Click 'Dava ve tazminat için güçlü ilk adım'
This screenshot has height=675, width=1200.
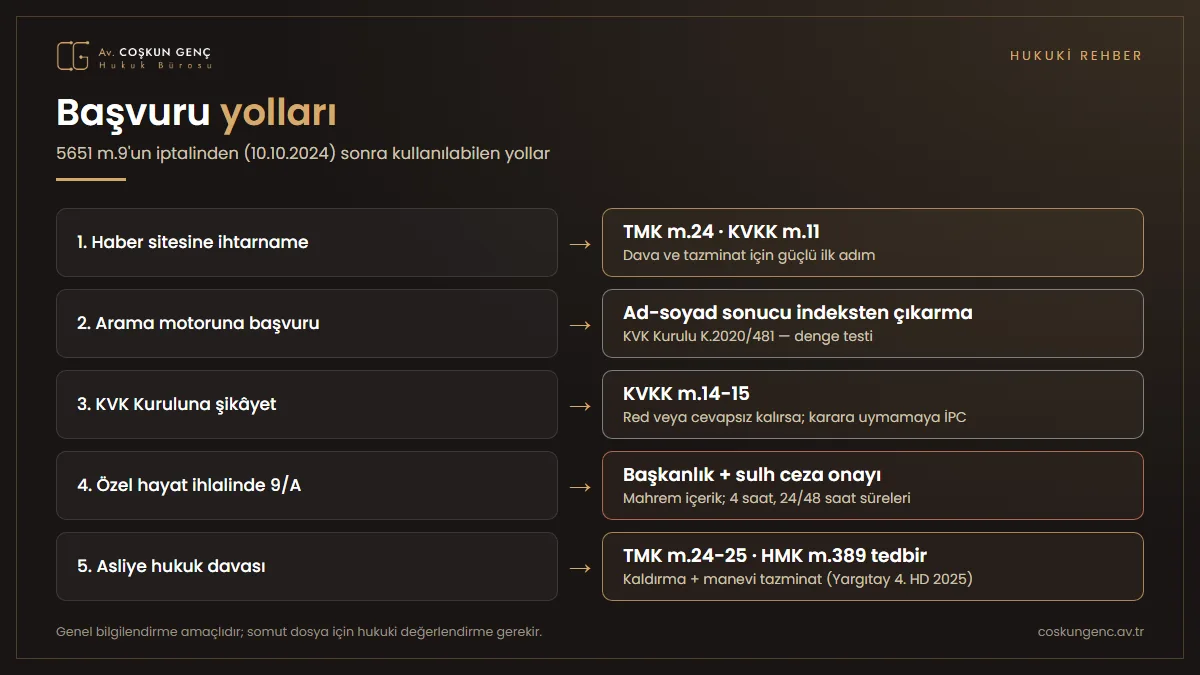click(749, 255)
